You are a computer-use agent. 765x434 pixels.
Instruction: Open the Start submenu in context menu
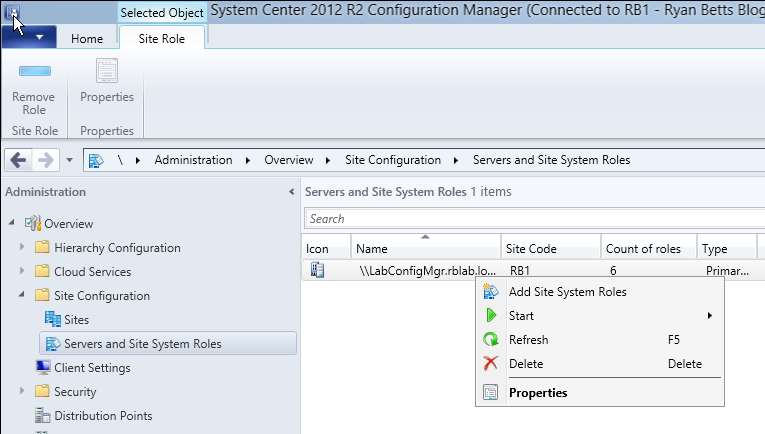600,316
